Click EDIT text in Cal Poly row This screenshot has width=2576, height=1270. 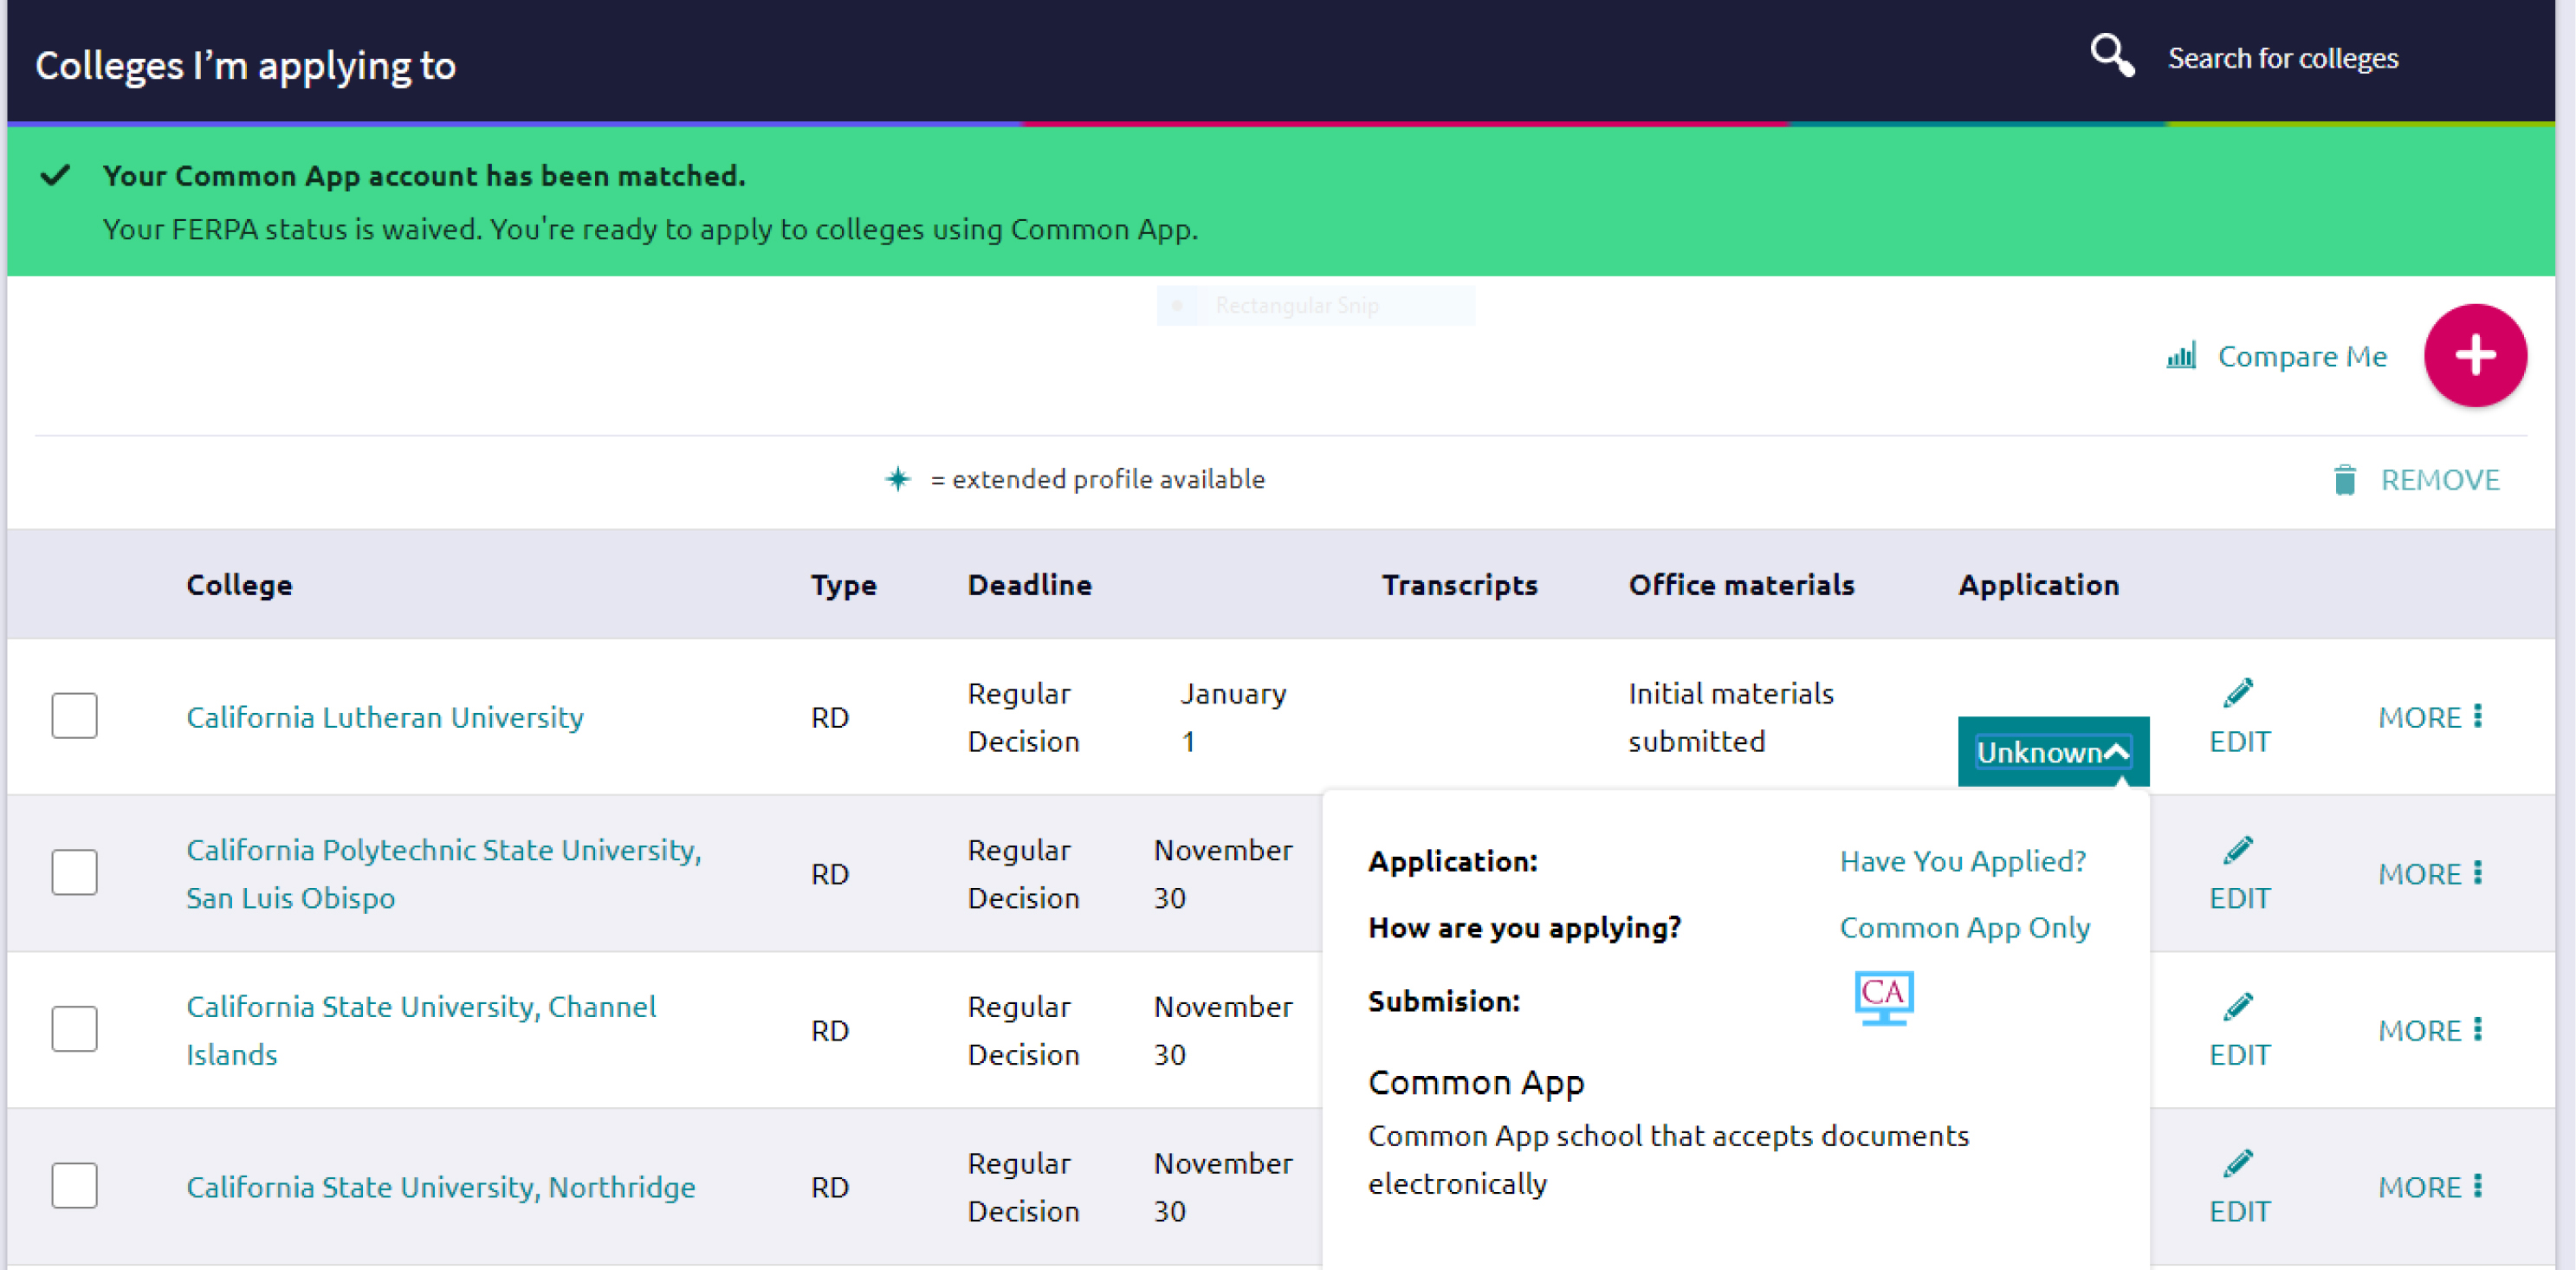[2239, 898]
